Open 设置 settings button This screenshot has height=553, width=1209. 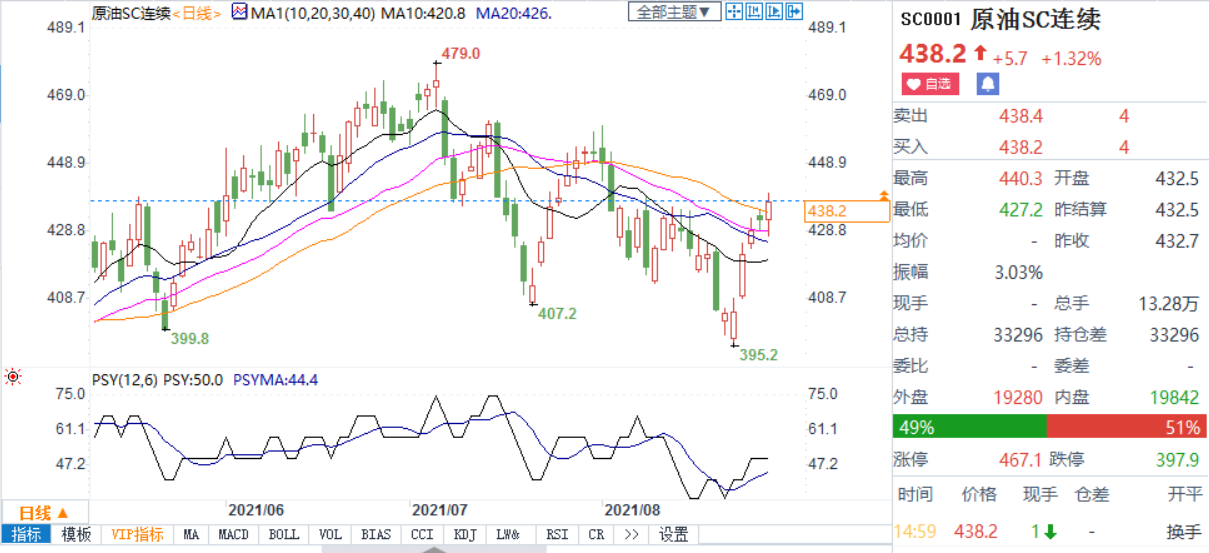point(674,535)
